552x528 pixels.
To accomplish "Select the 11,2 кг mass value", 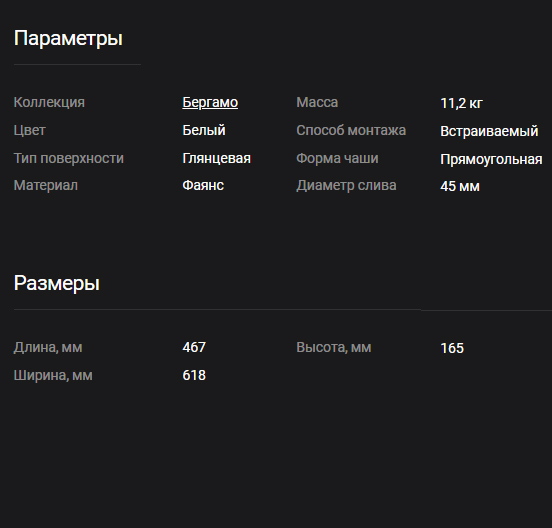I will [462, 103].
